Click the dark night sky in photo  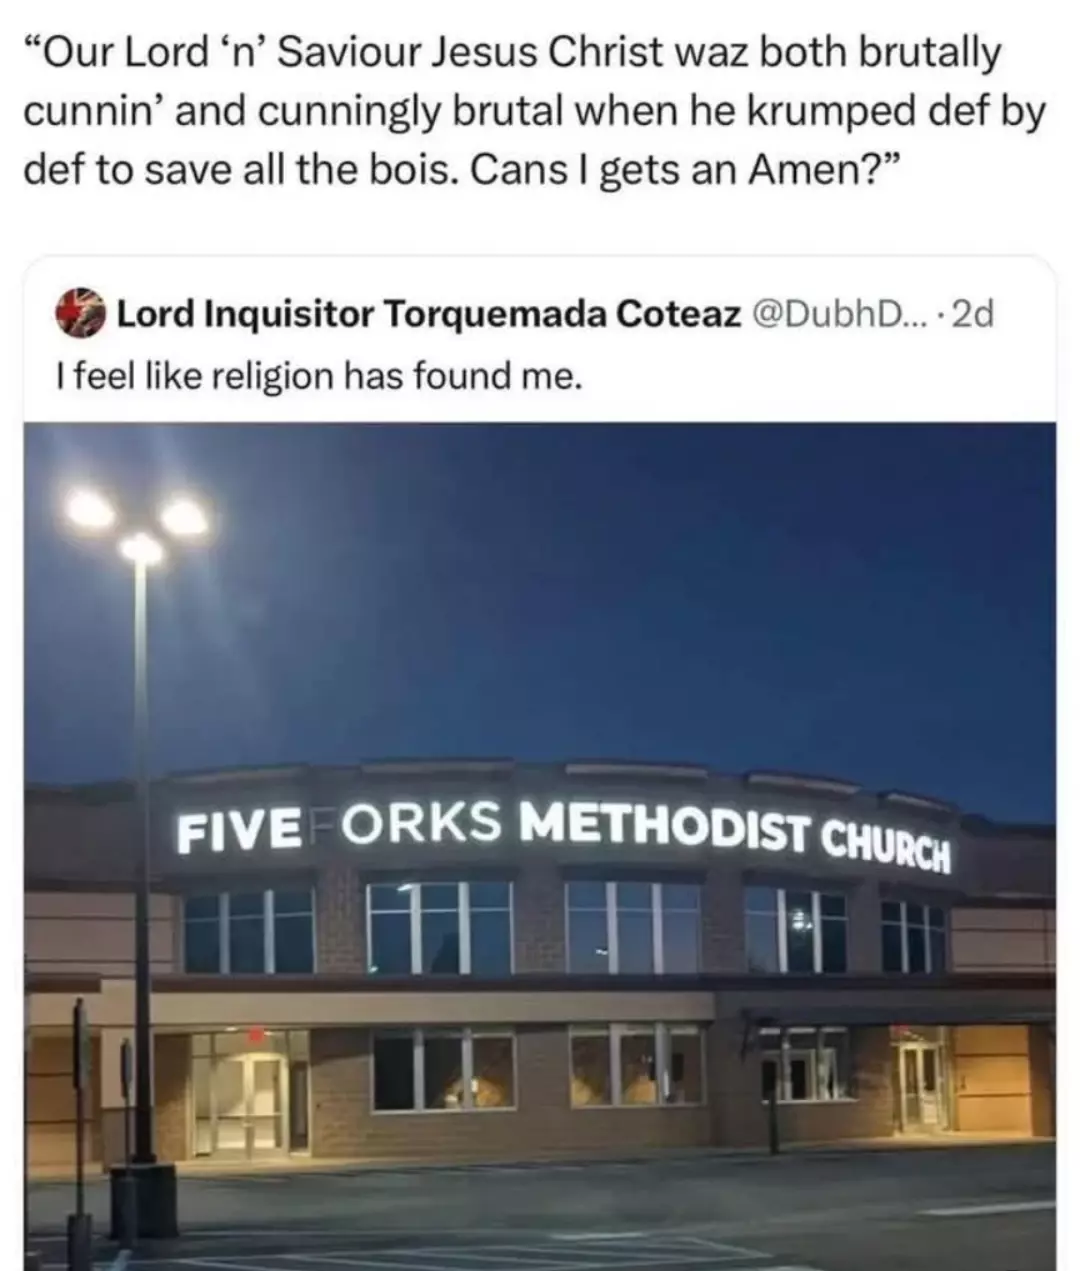click(x=600, y=590)
